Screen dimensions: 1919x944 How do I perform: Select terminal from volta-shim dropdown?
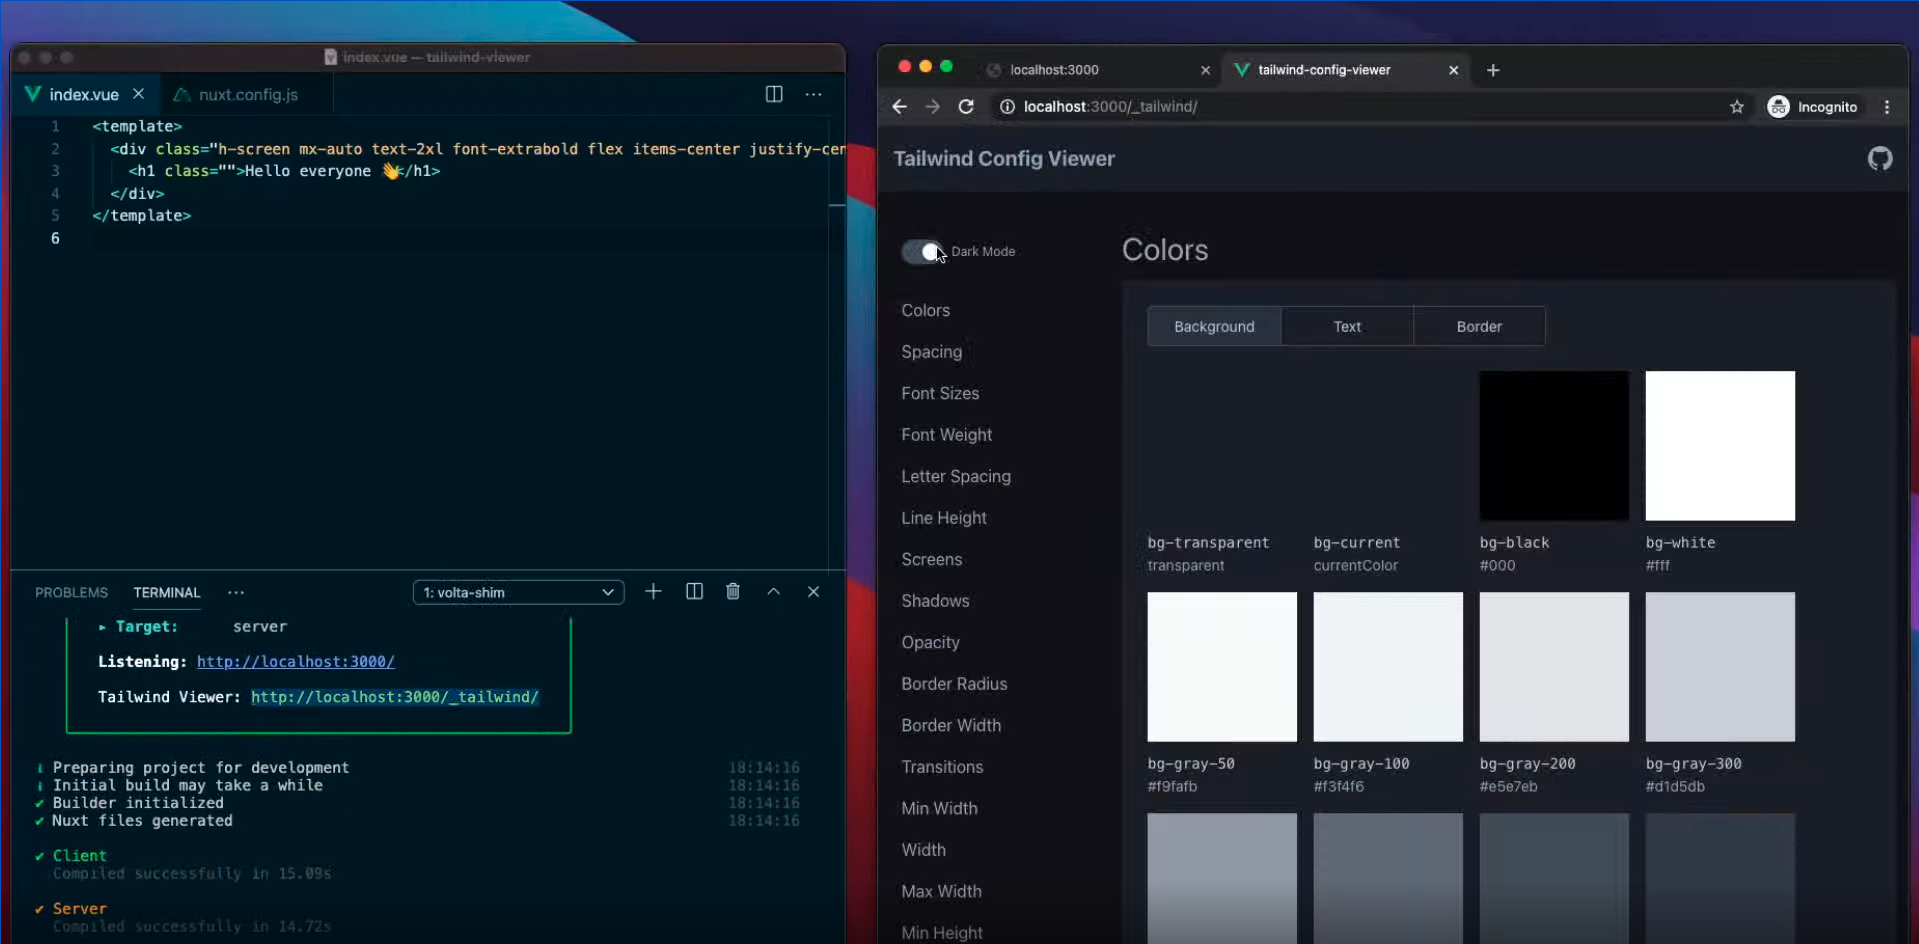pyautogui.click(x=519, y=592)
